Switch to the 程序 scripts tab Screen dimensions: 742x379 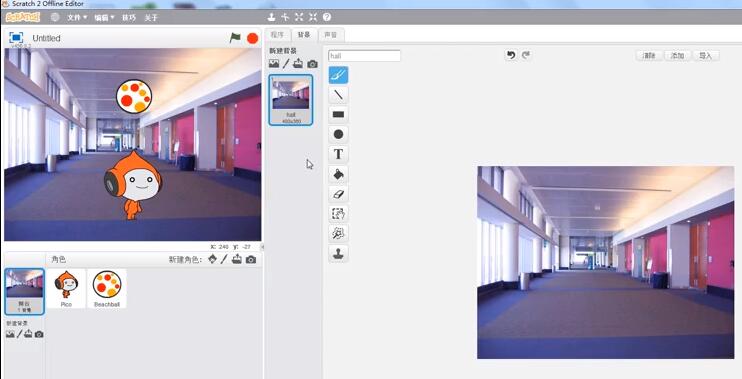point(278,35)
